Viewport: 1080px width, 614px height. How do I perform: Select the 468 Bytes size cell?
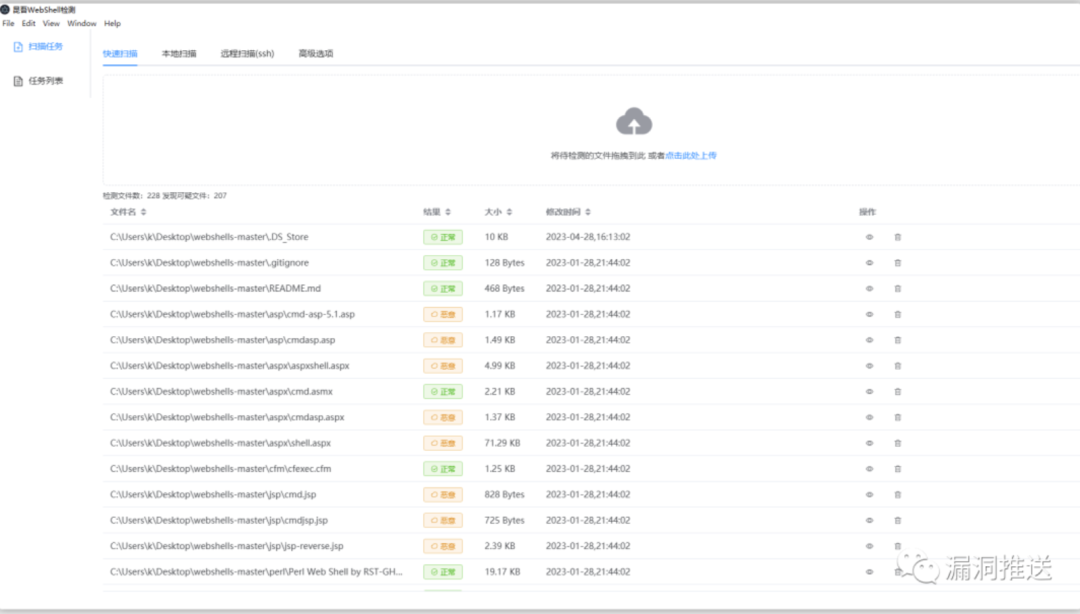tap(504, 289)
